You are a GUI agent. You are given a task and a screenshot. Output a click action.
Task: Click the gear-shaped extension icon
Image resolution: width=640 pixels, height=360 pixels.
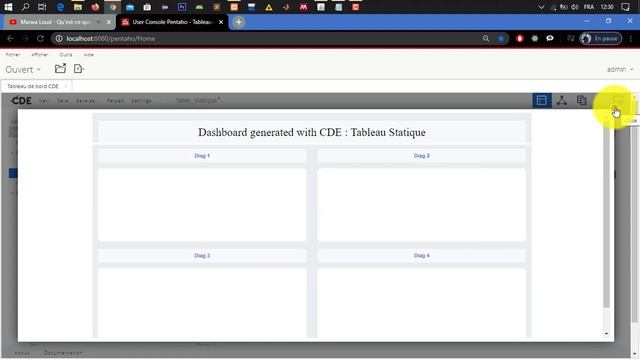click(x=535, y=38)
